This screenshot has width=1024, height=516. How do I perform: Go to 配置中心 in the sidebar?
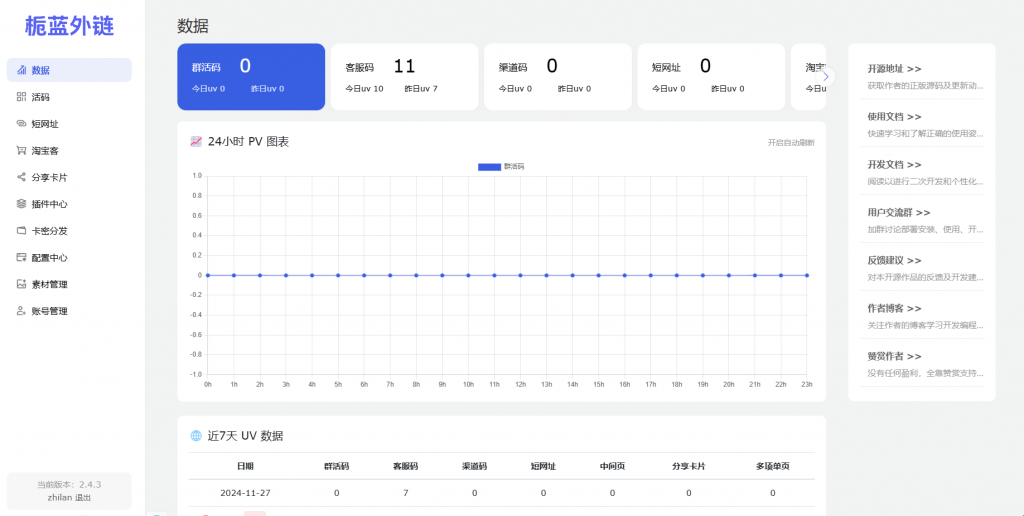[x=69, y=257]
